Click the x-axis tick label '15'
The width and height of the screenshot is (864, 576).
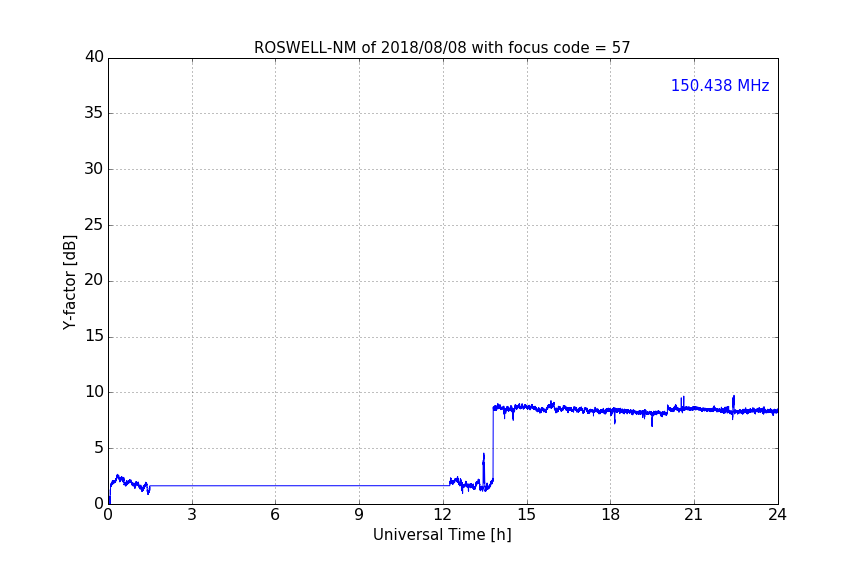pyautogui.click(x=526, y=515)
